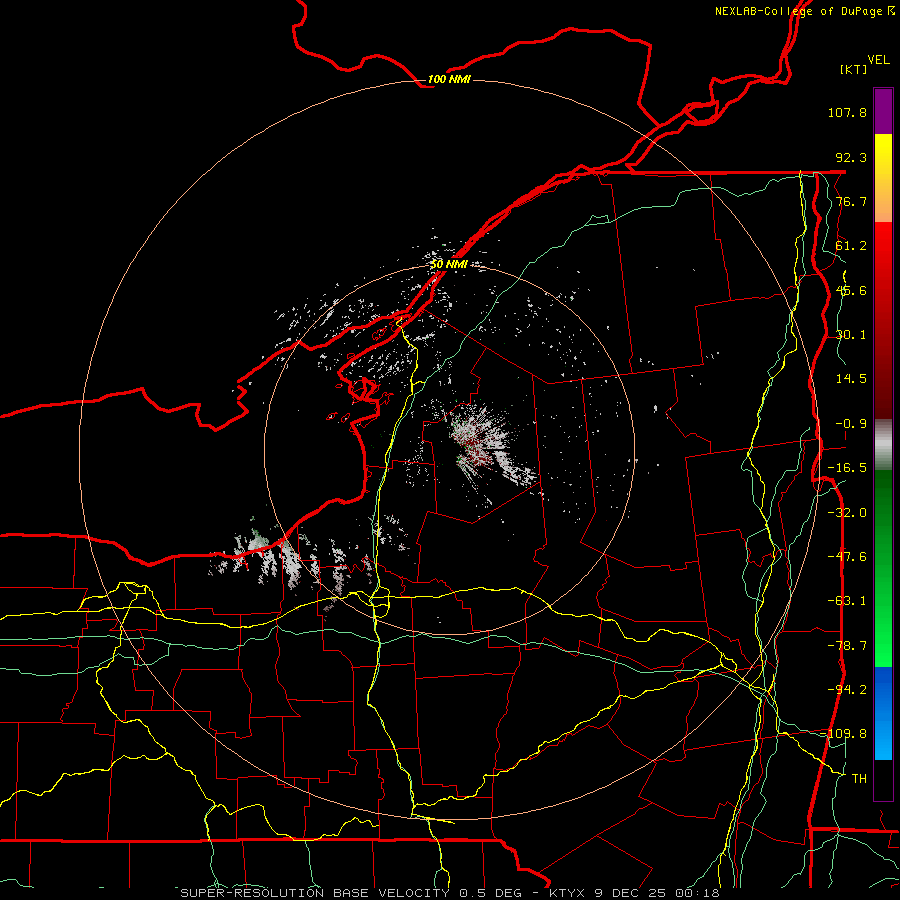Select the -63.1 legend value
900x900 pixels.
click(847, 601)
